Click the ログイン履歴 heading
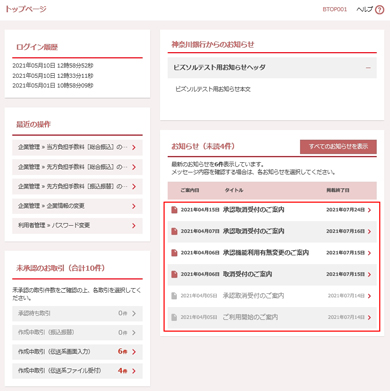 37,47
